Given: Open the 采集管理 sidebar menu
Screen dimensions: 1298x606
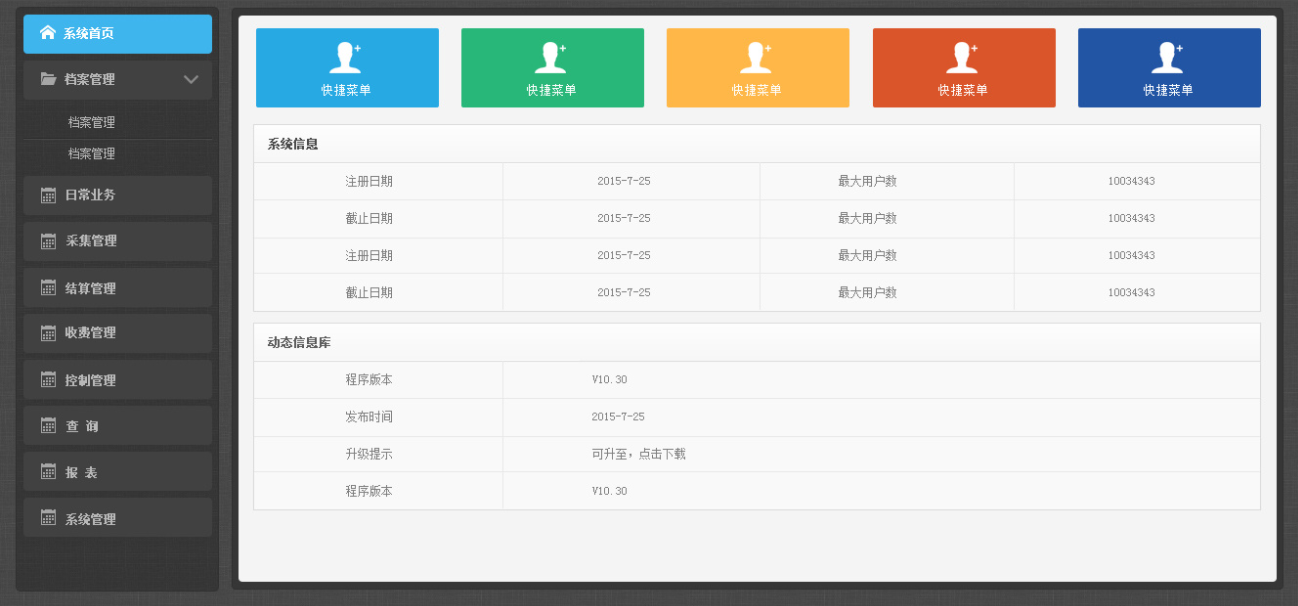Looking at the screenshot, I should pos(118,241).
